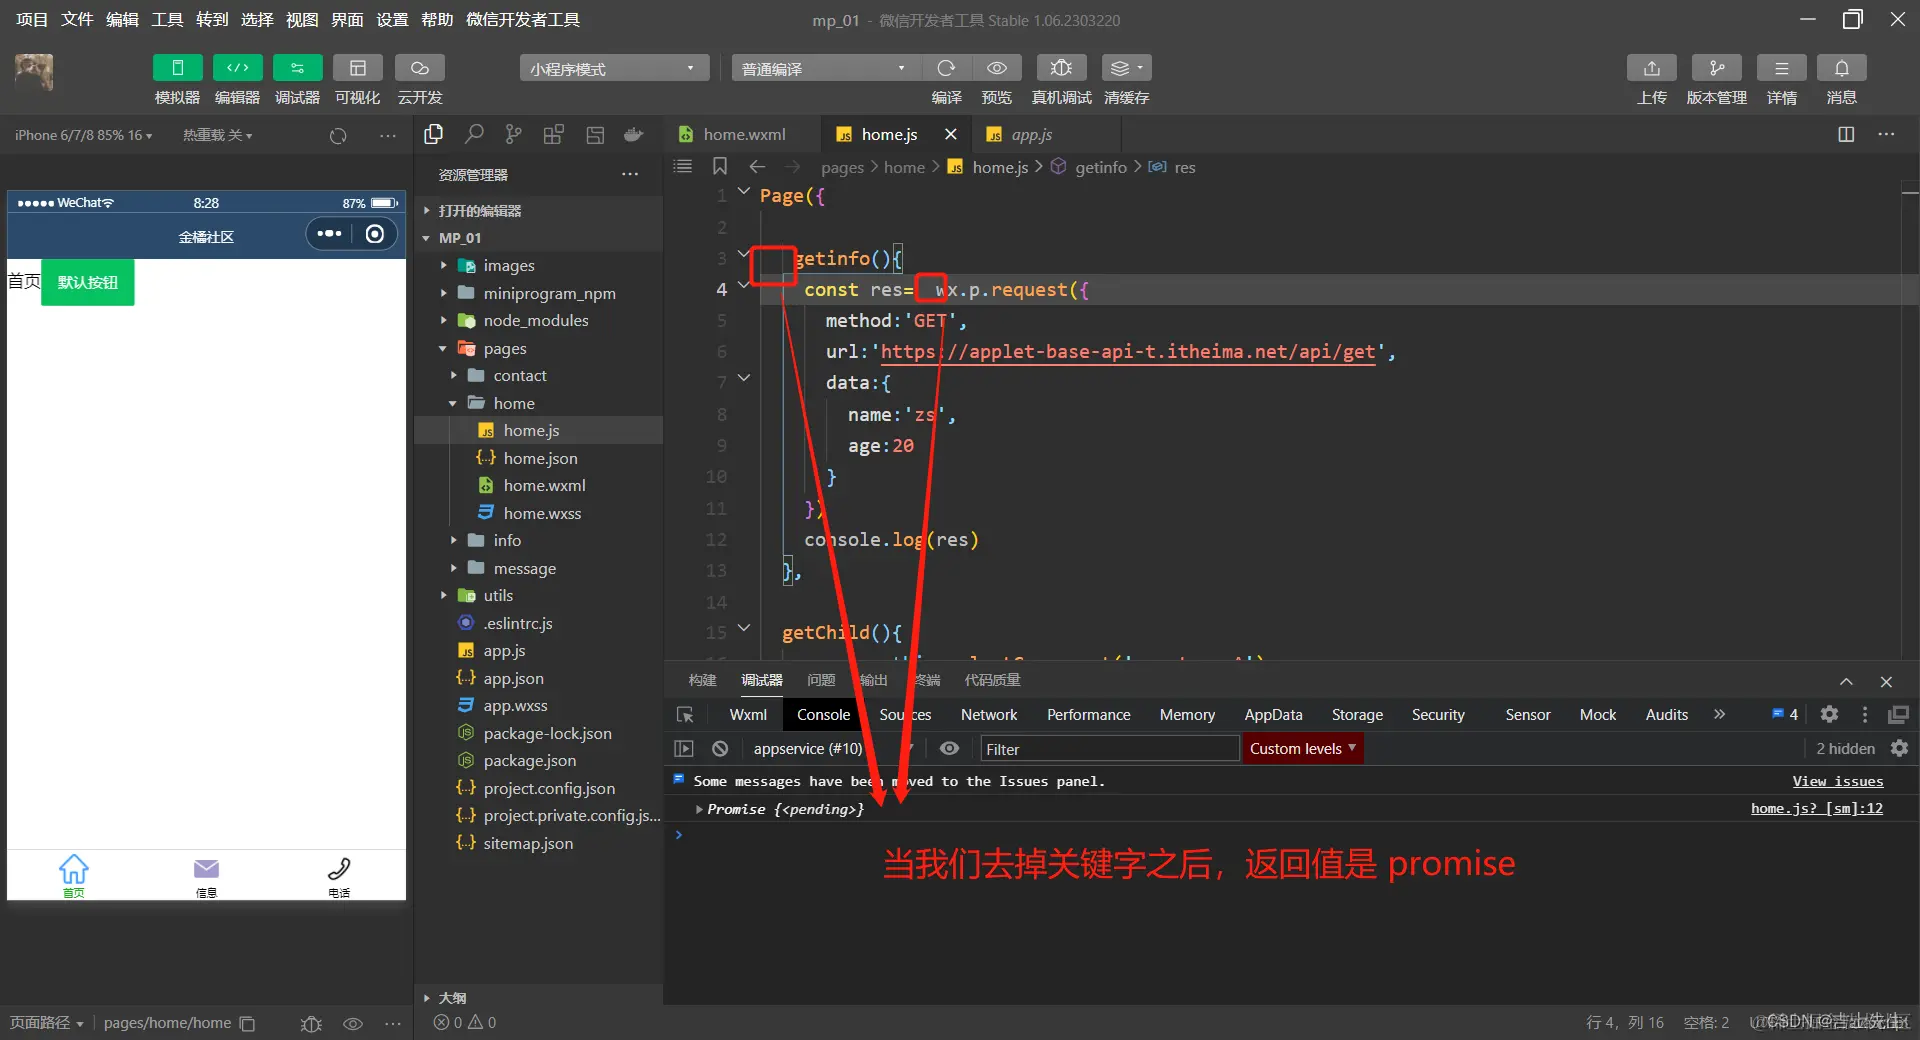
Task: Open the 工具 menu
Action: [166, 19]
